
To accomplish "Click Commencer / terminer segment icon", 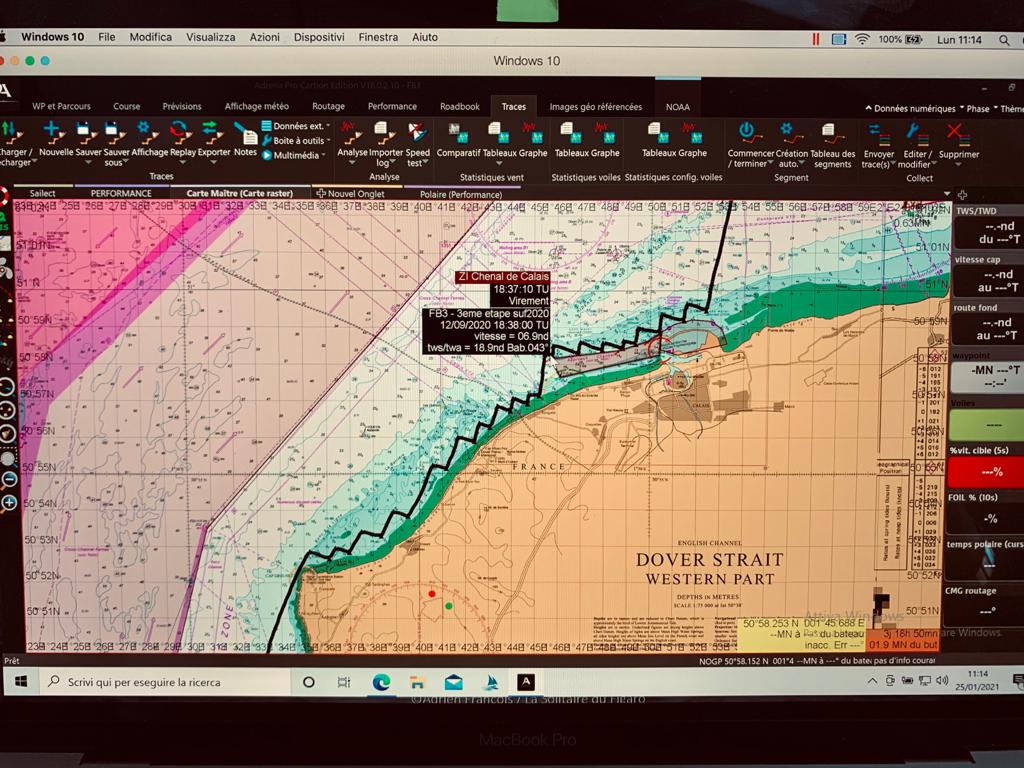I will pyautogui.click(x=750, y=135).
